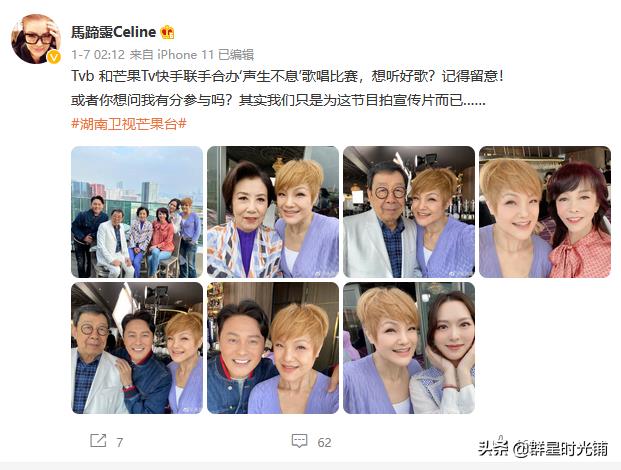621x470 pixels.
Task: Click the repost share icon
Action: 98,441
